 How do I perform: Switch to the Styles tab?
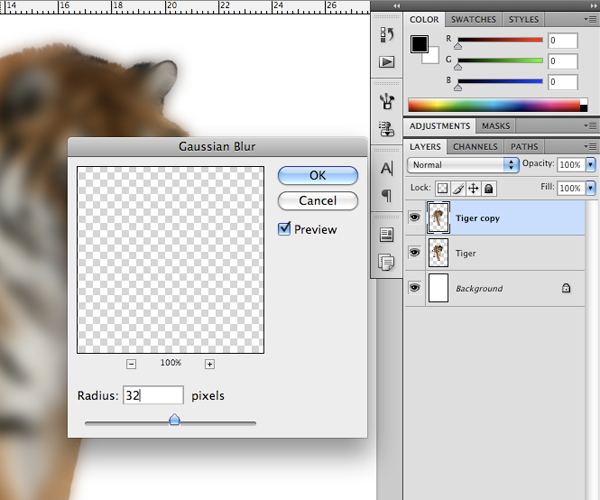click(x=523, y=20)
